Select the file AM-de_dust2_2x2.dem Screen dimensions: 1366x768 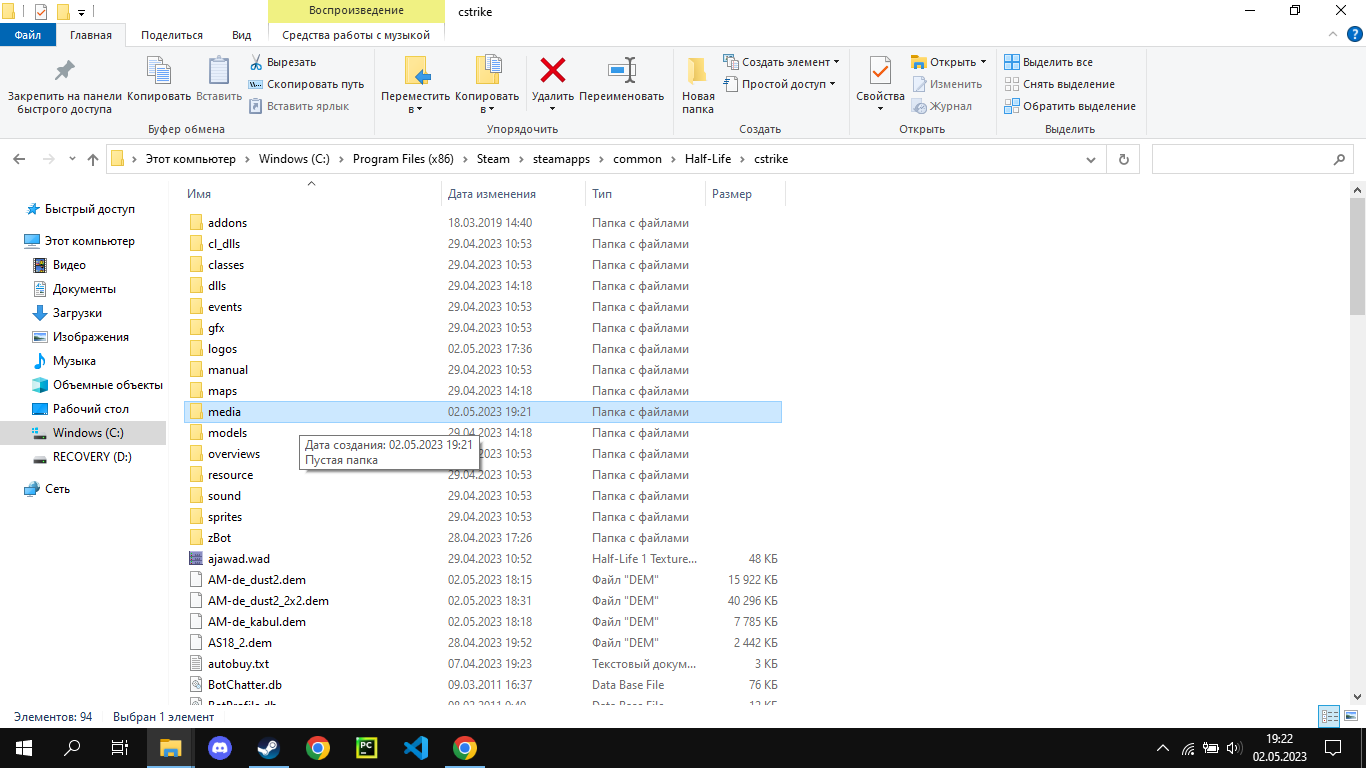(x=483, y=601)
